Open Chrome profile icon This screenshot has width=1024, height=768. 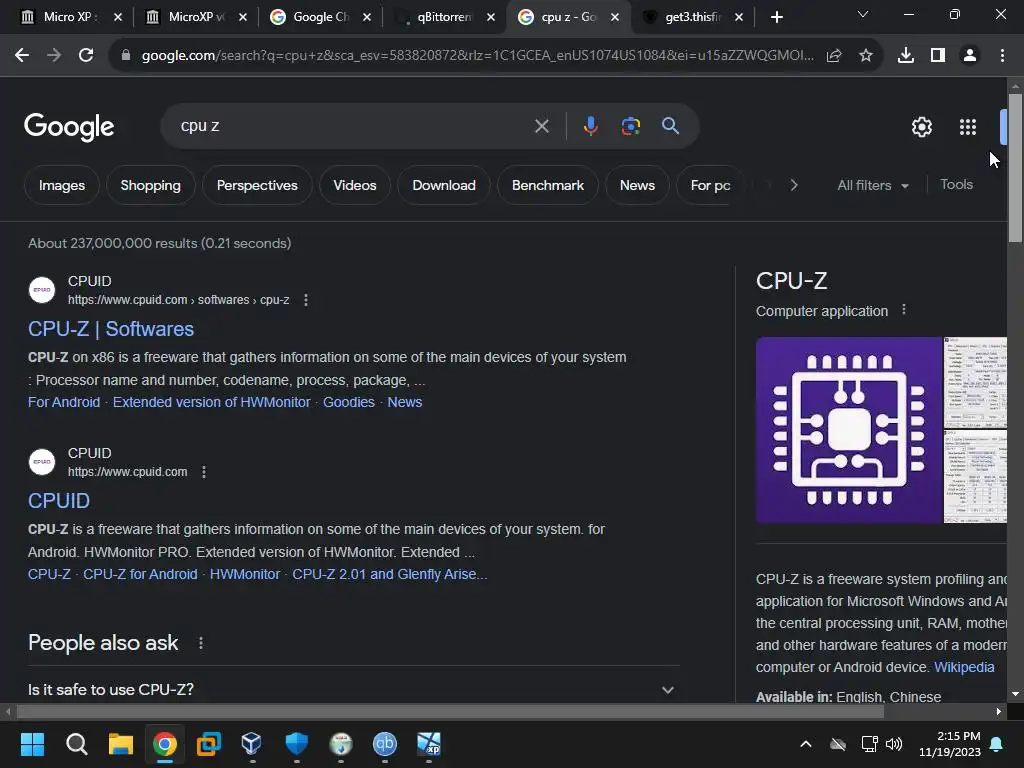point(970,56)
